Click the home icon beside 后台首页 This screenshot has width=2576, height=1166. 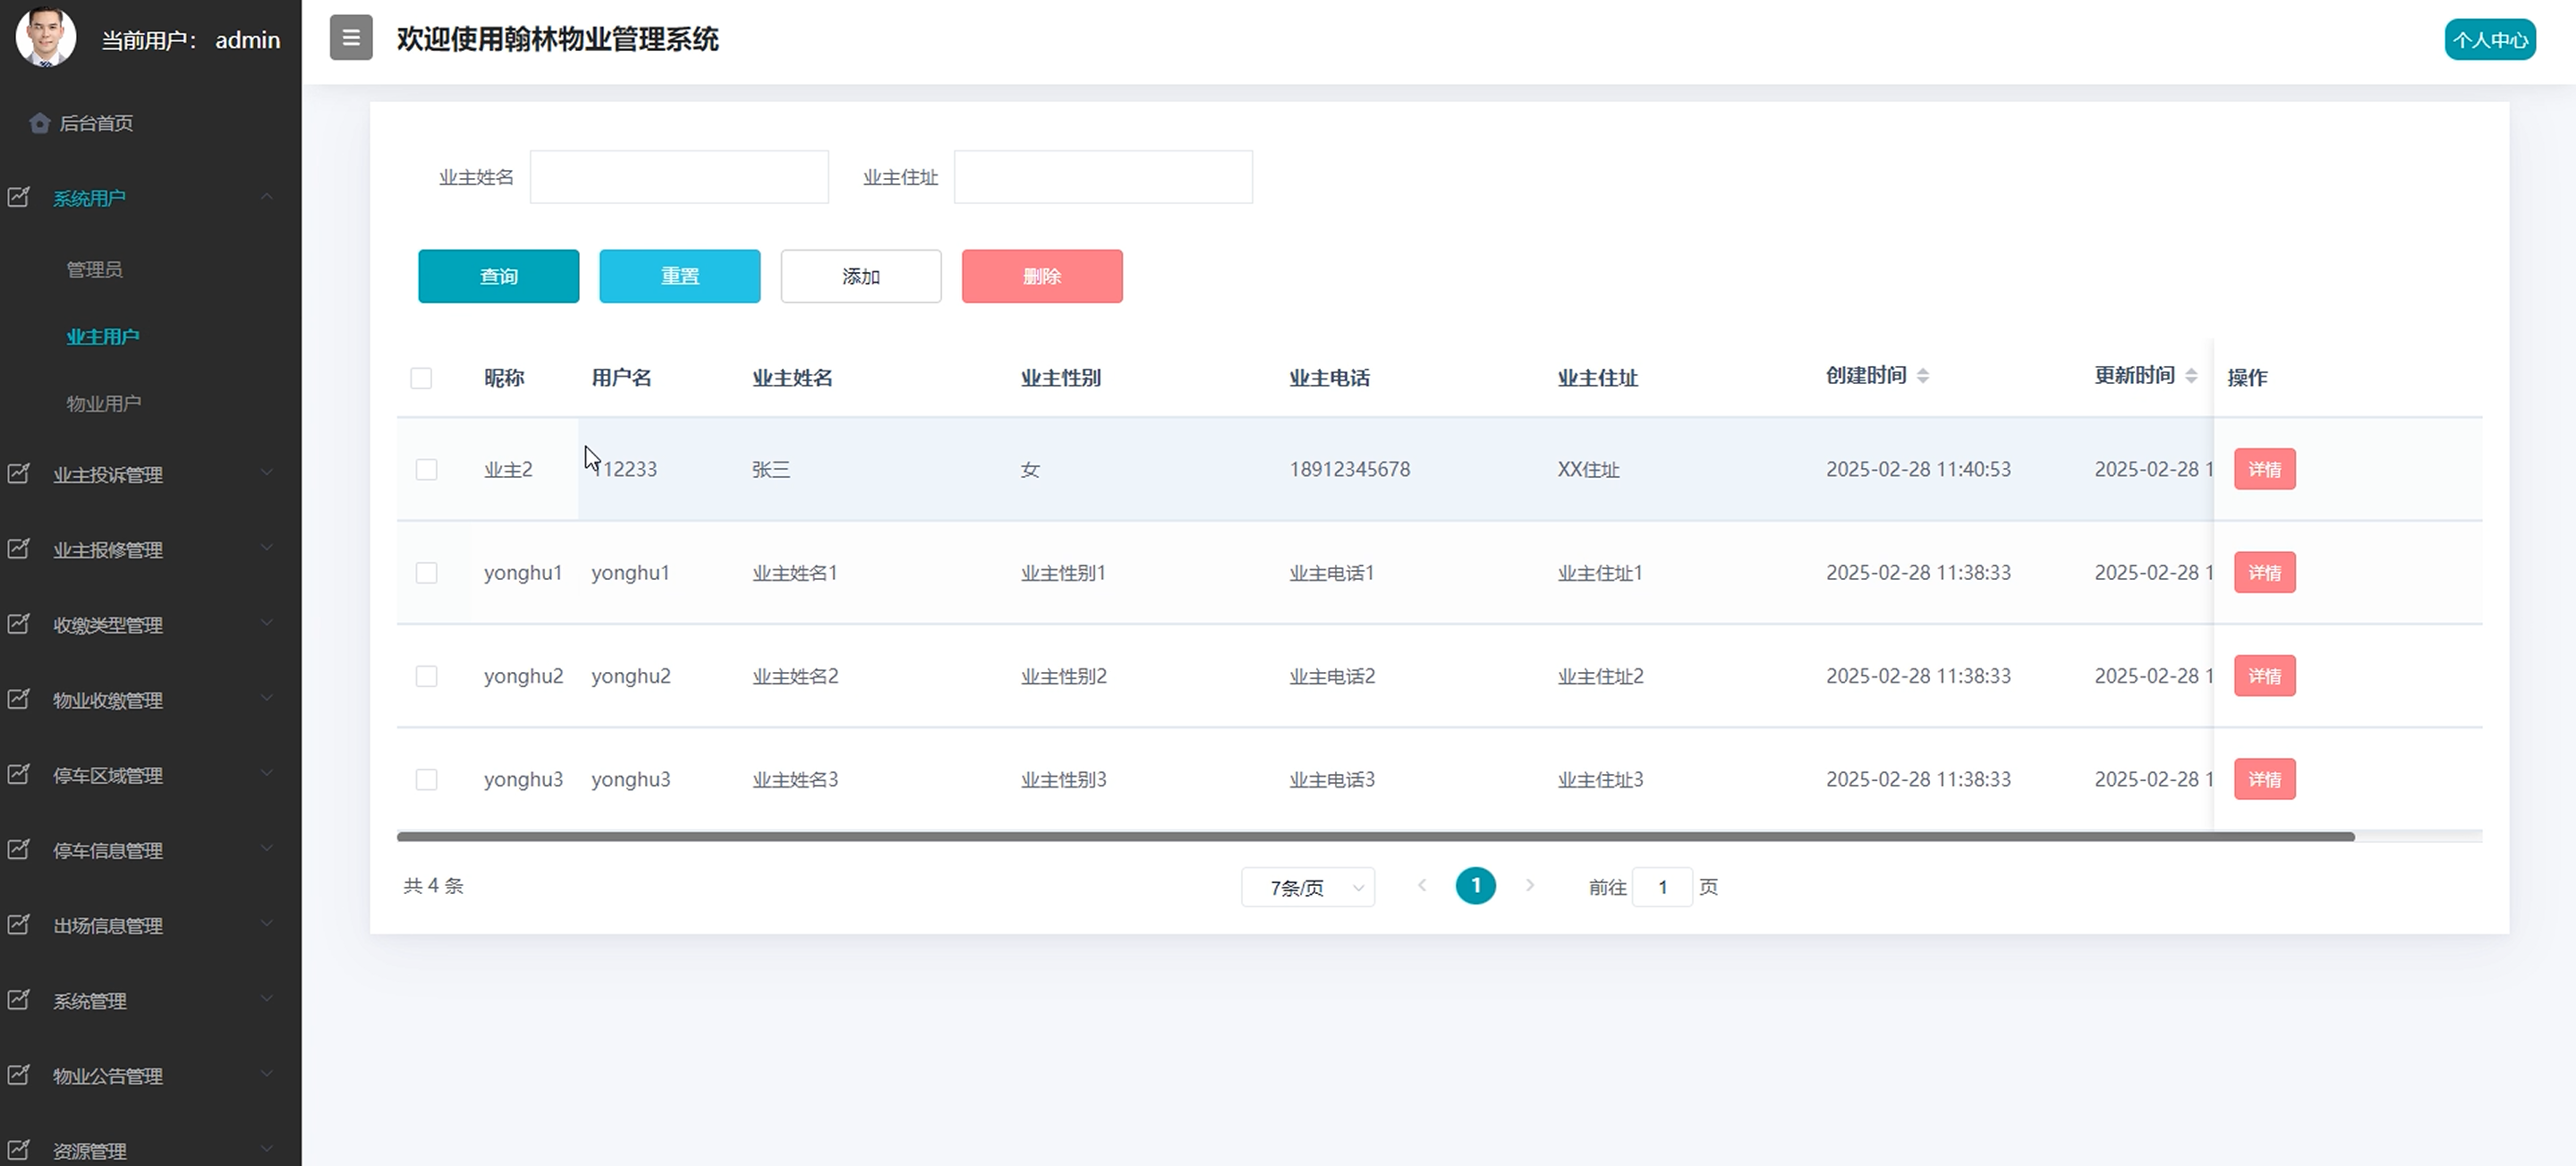point(40,123)
